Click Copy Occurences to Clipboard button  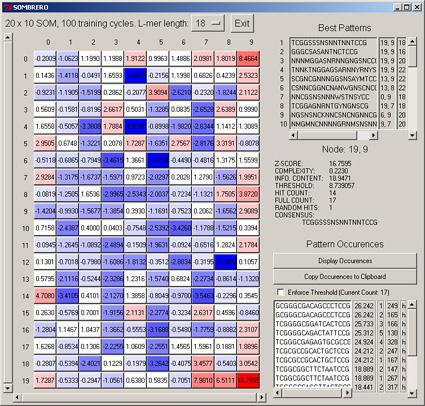[x=345, y=276]
